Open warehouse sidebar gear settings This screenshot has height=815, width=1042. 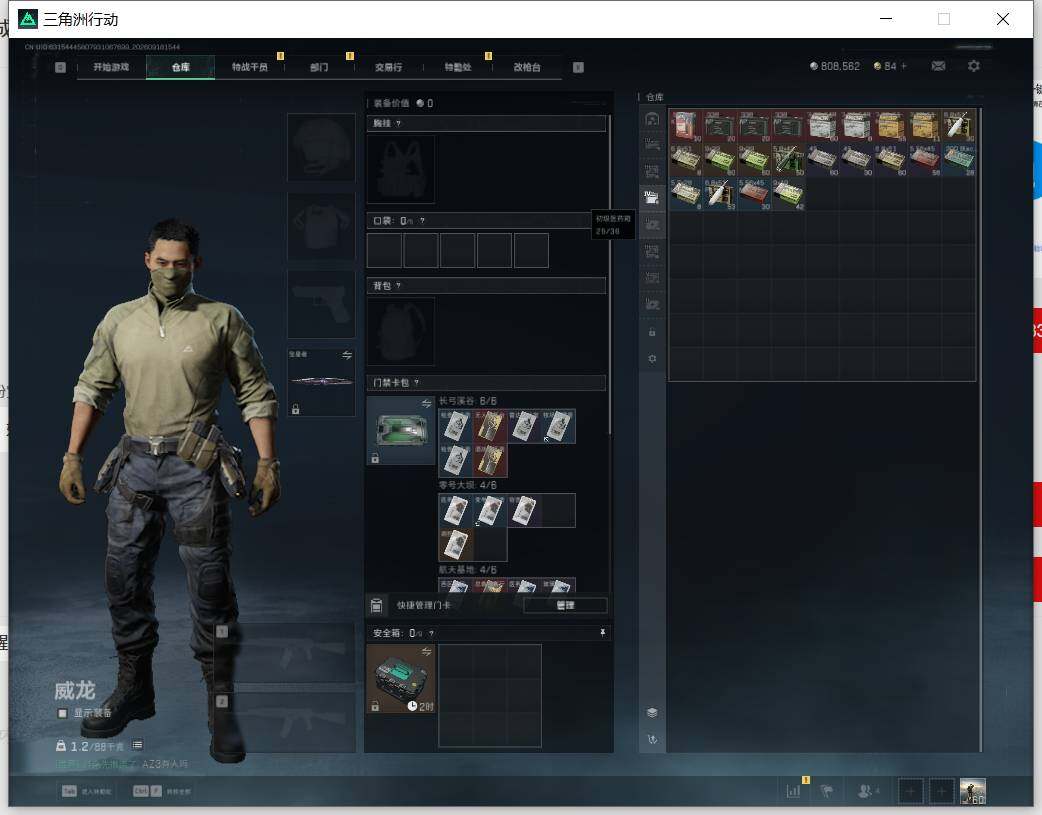[x=652, y=358]
